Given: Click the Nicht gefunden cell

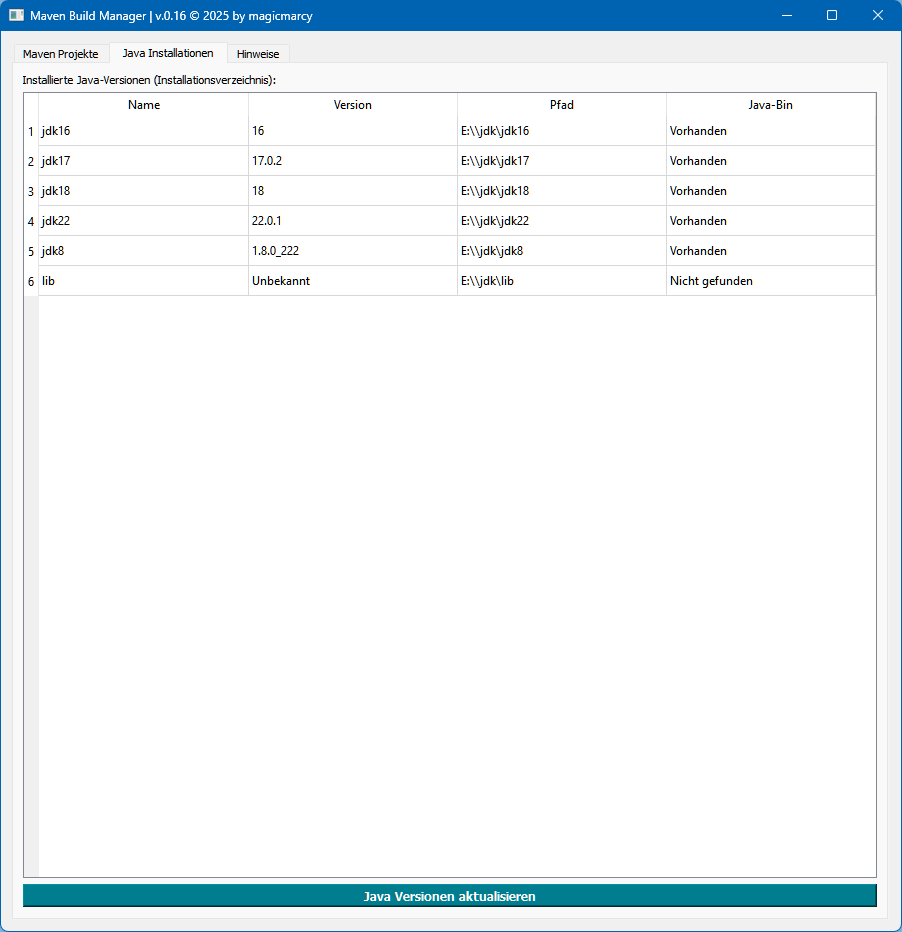Looking at the screenshot, I should pos(771,281).
